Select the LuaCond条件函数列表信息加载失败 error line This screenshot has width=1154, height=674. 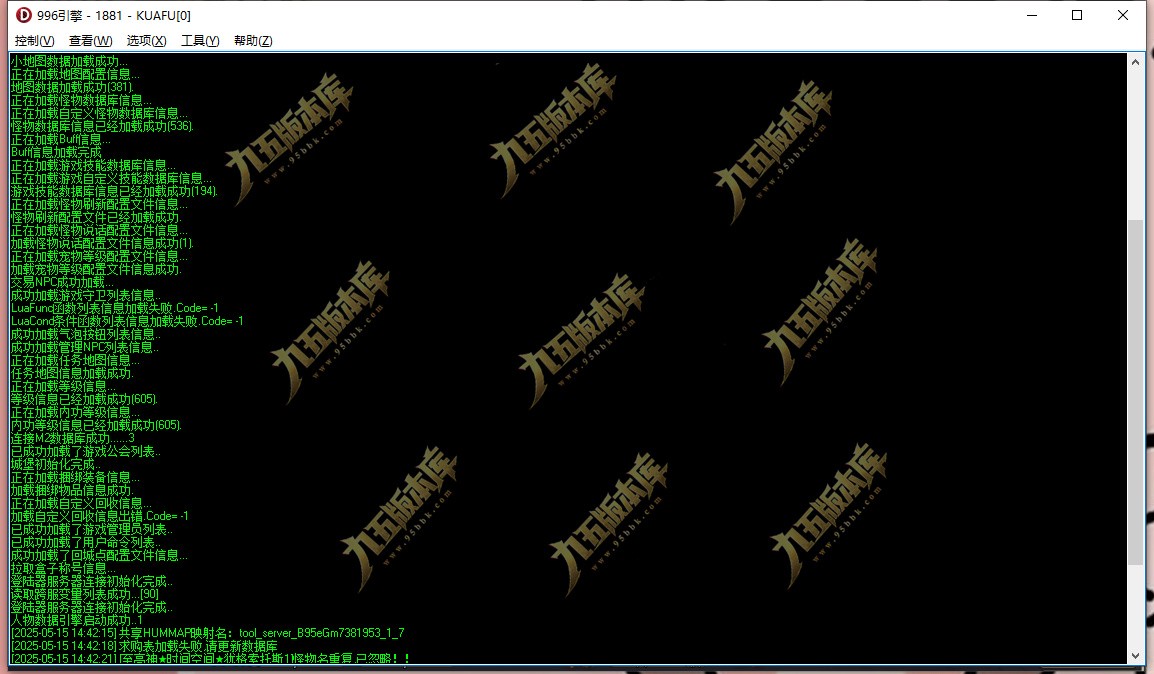click(127, 322)
